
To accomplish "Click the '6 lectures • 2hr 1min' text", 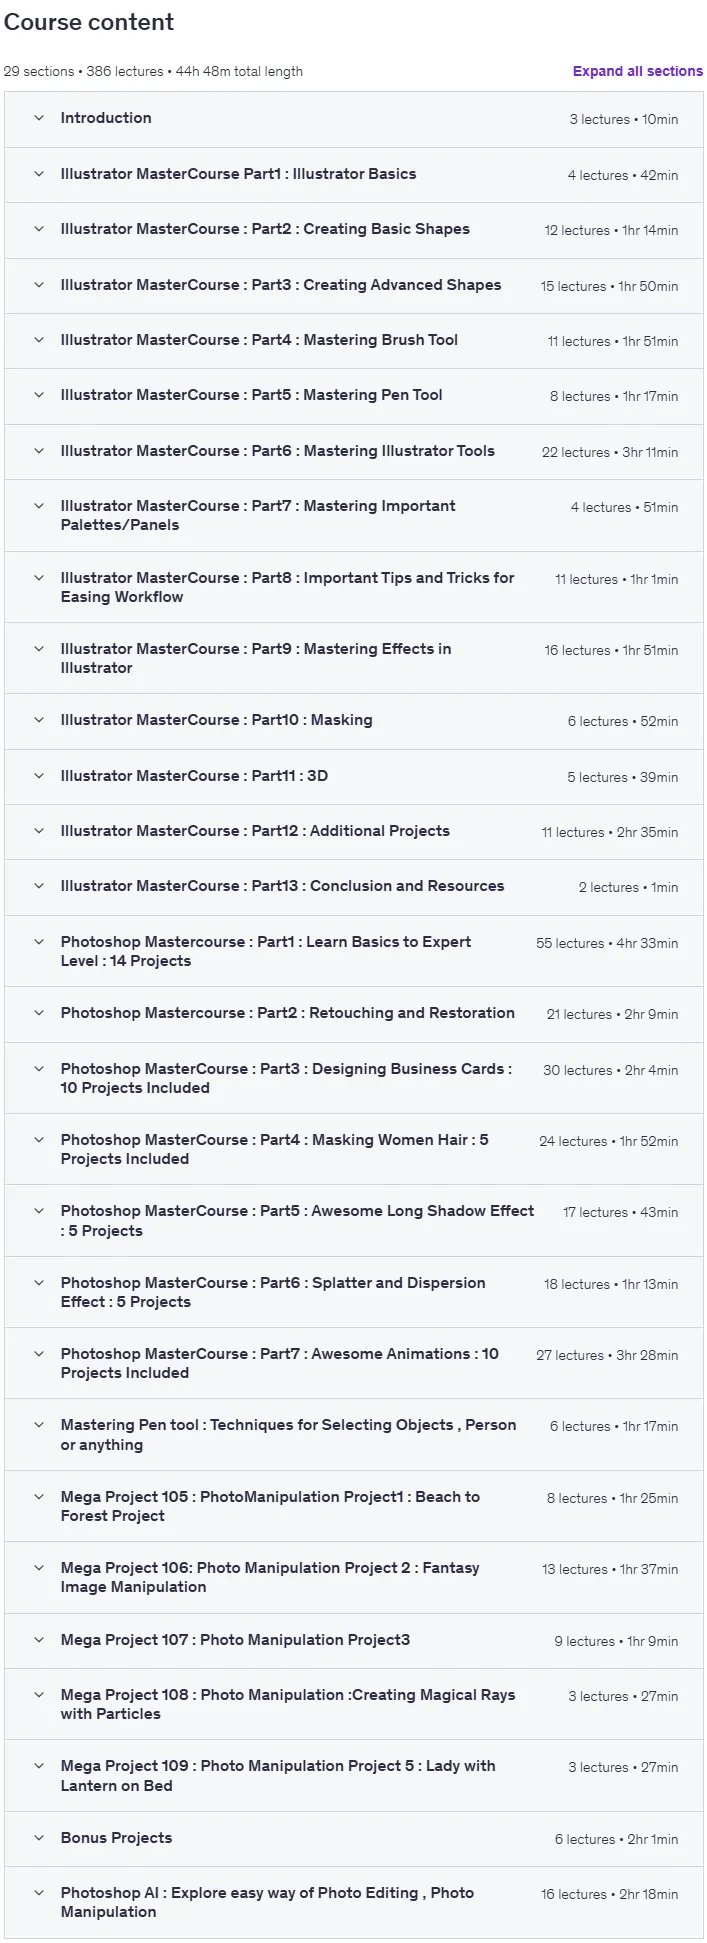I will 616,1839.
